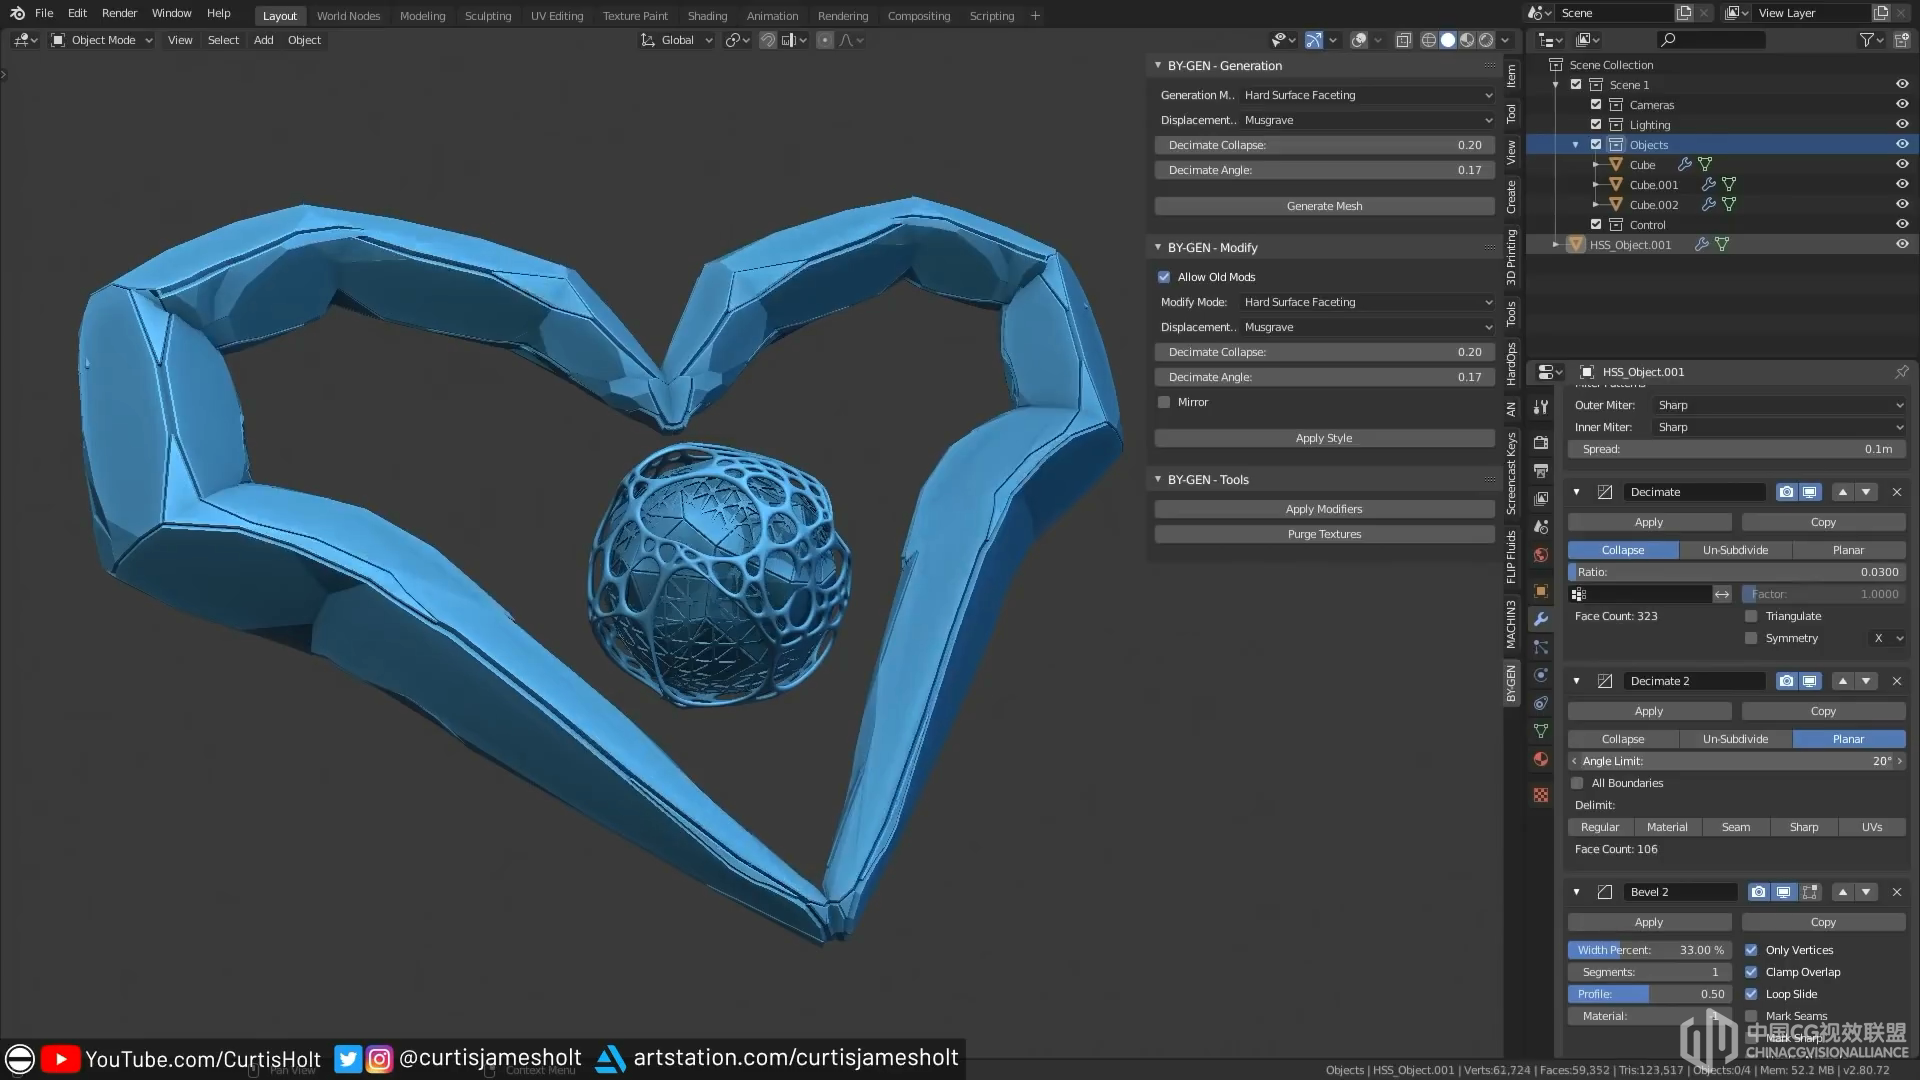Open the MACHIN3 sidebar tab
1920x1080 pixels.
pos(1511,624)
